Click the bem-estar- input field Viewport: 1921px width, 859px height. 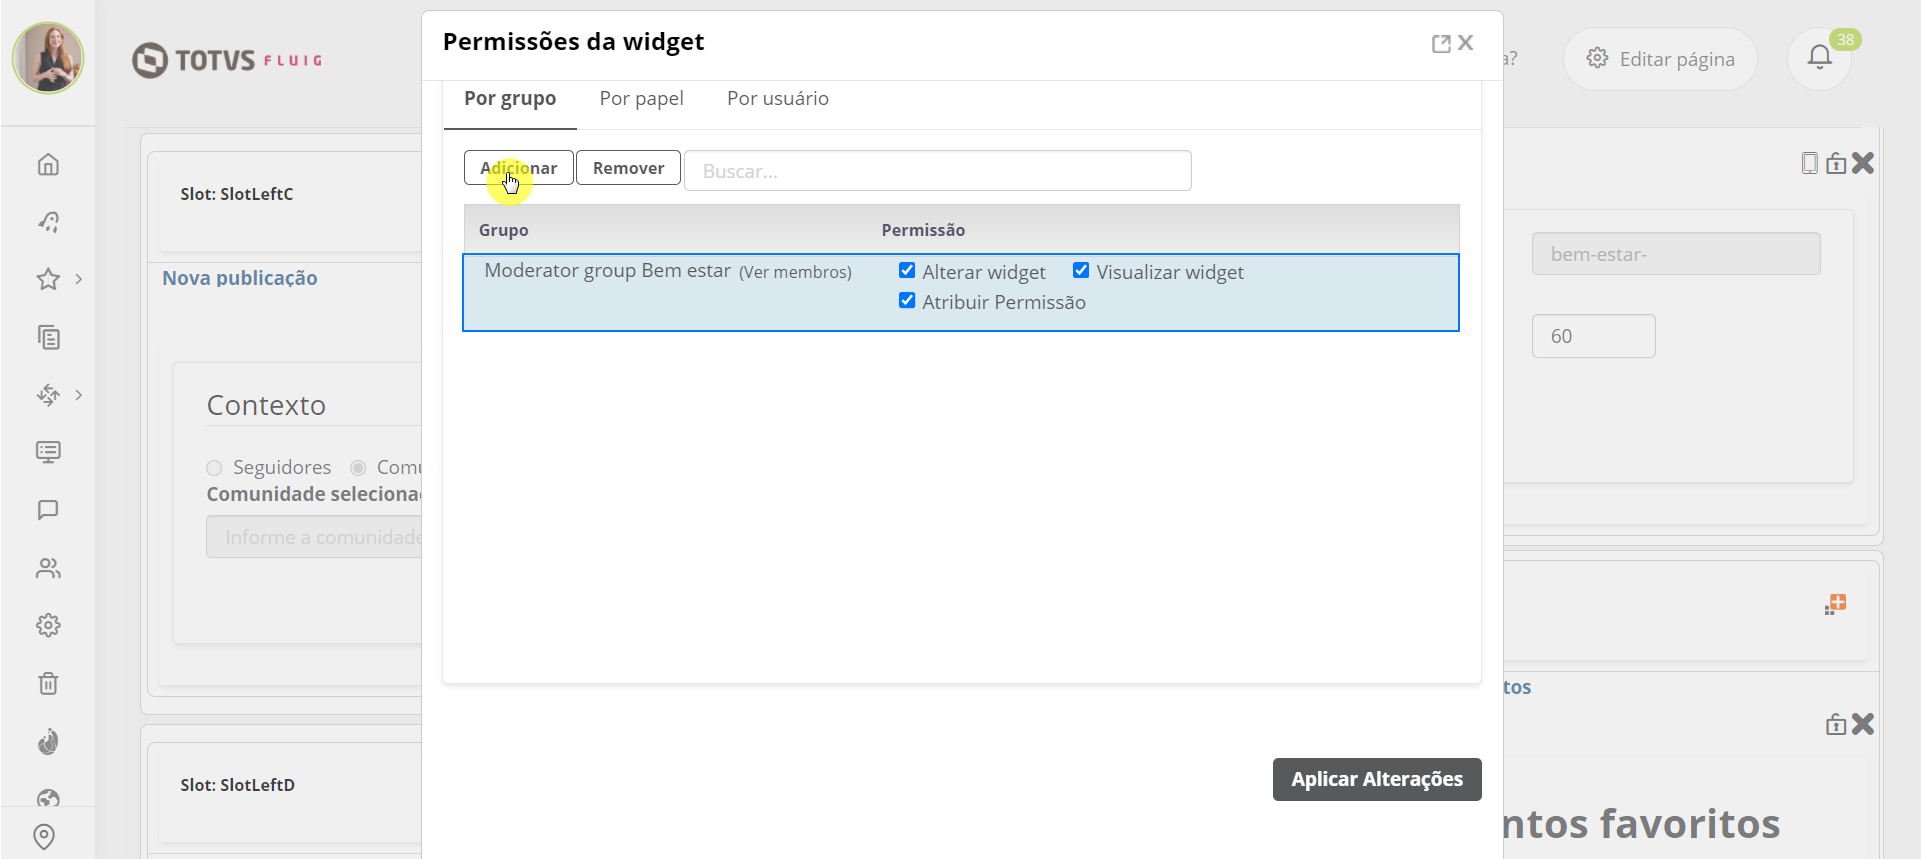coord(1676,254)
